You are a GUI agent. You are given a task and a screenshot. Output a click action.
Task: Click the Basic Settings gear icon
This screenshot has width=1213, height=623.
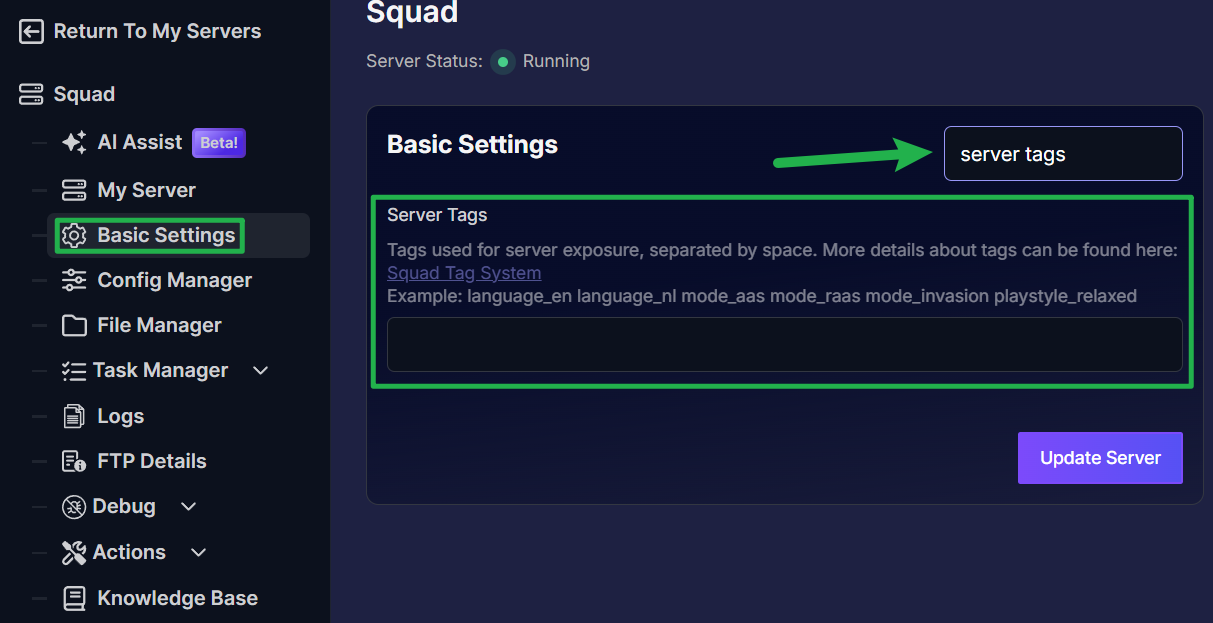[74, 236]
